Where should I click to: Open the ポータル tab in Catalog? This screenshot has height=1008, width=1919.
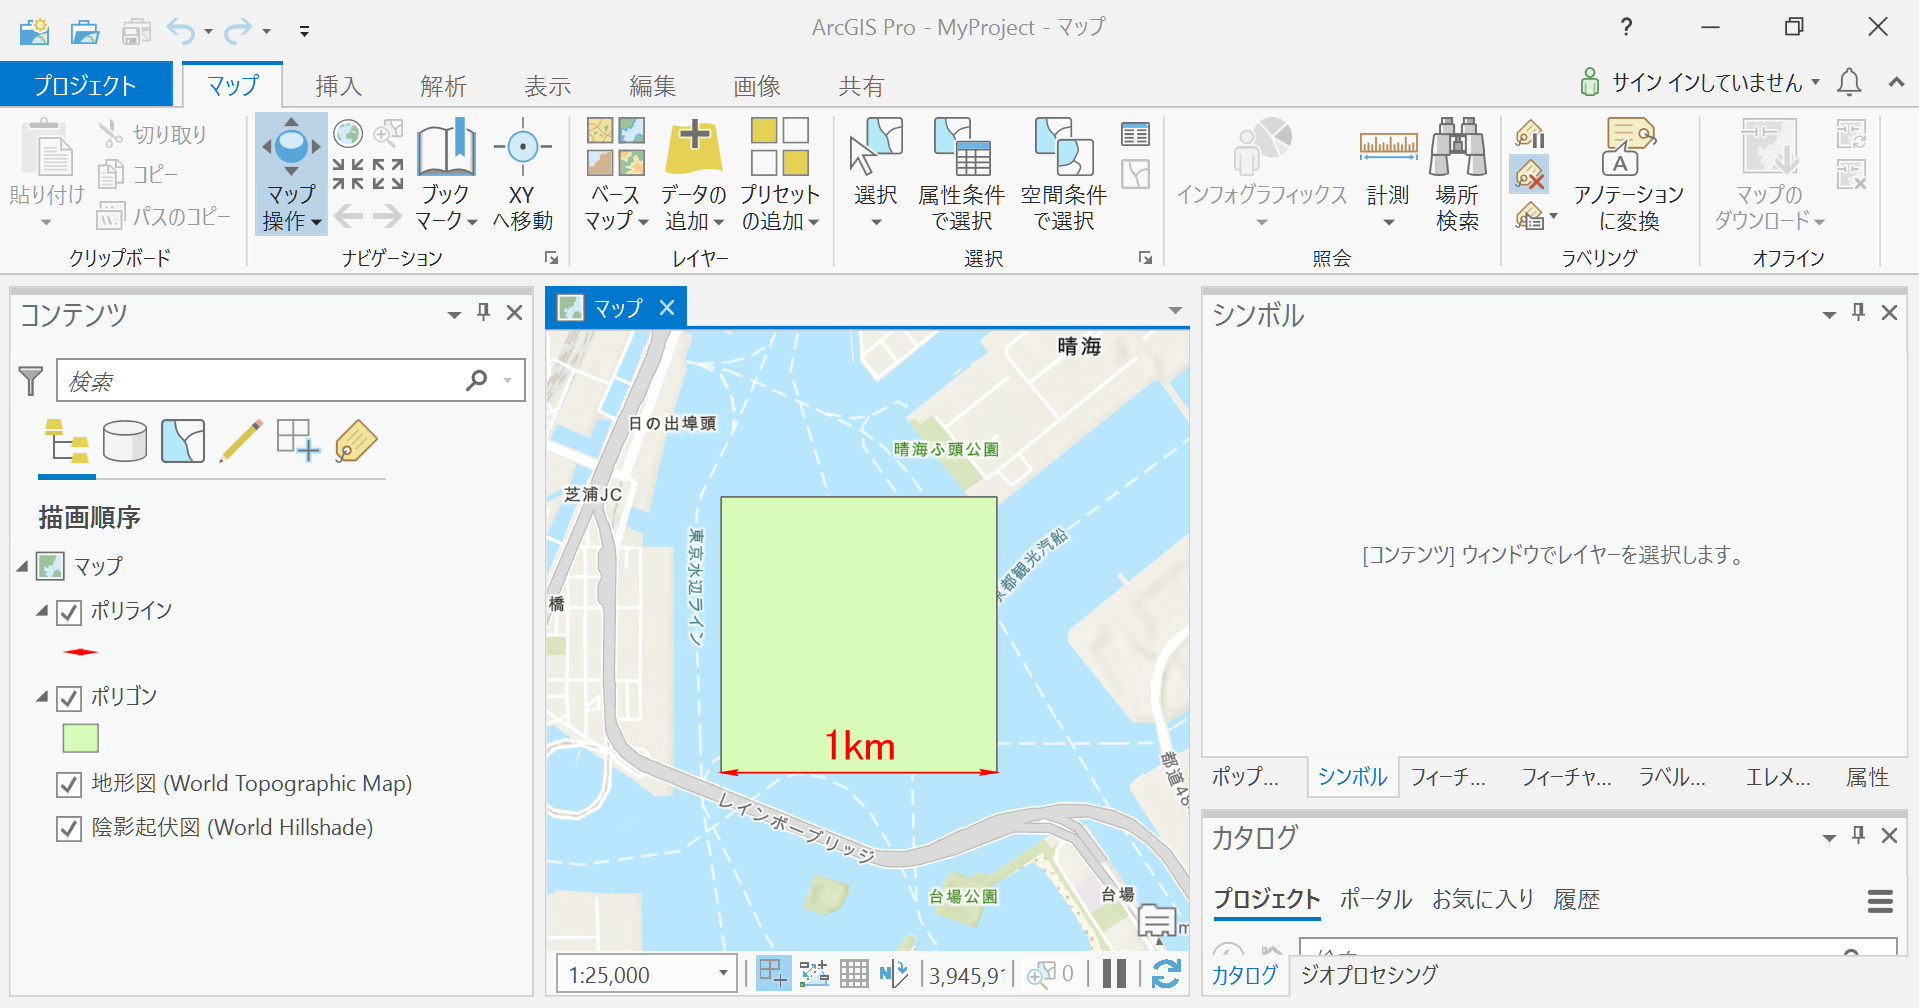(1376, 899)
